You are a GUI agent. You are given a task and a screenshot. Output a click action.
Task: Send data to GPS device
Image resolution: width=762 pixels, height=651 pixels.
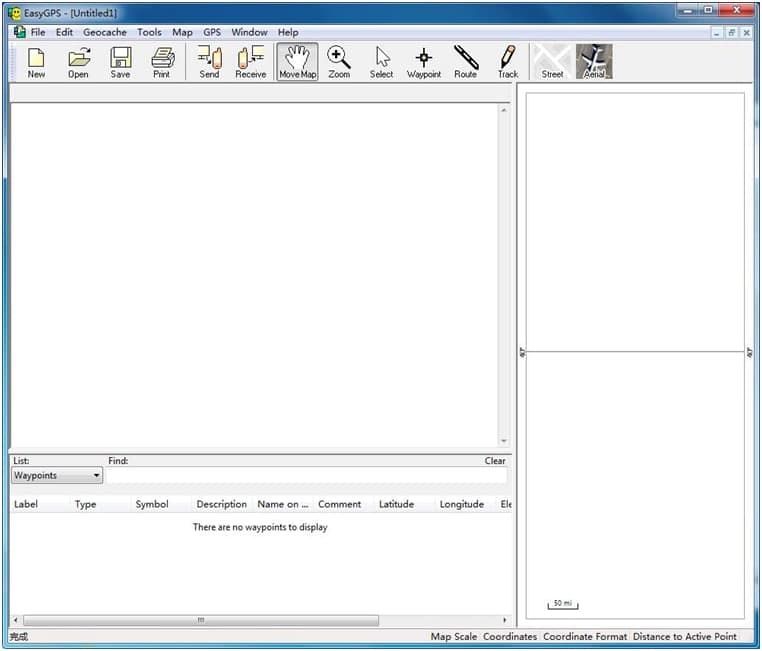[x=209, y=62]
